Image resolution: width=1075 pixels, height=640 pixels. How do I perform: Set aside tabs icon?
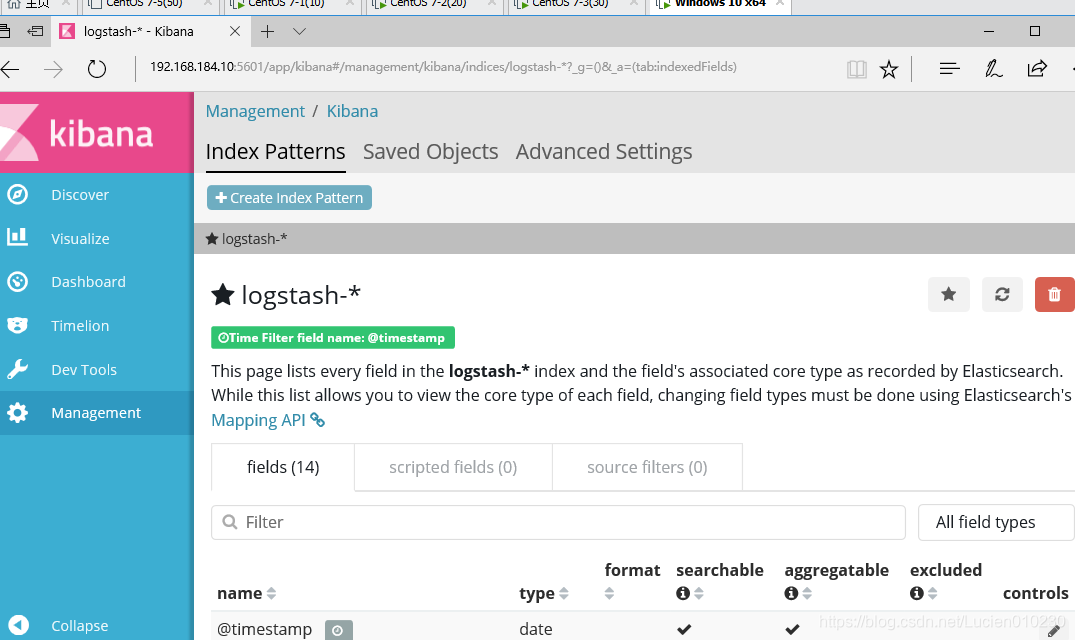(35, 32)
